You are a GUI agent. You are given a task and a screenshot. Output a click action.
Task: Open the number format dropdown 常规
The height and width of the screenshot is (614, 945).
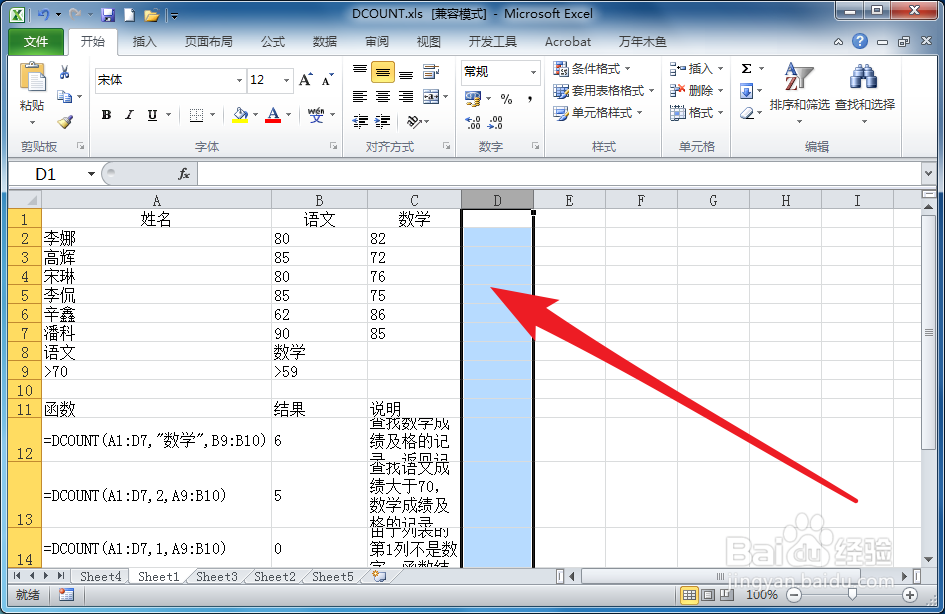click(533, 72)
